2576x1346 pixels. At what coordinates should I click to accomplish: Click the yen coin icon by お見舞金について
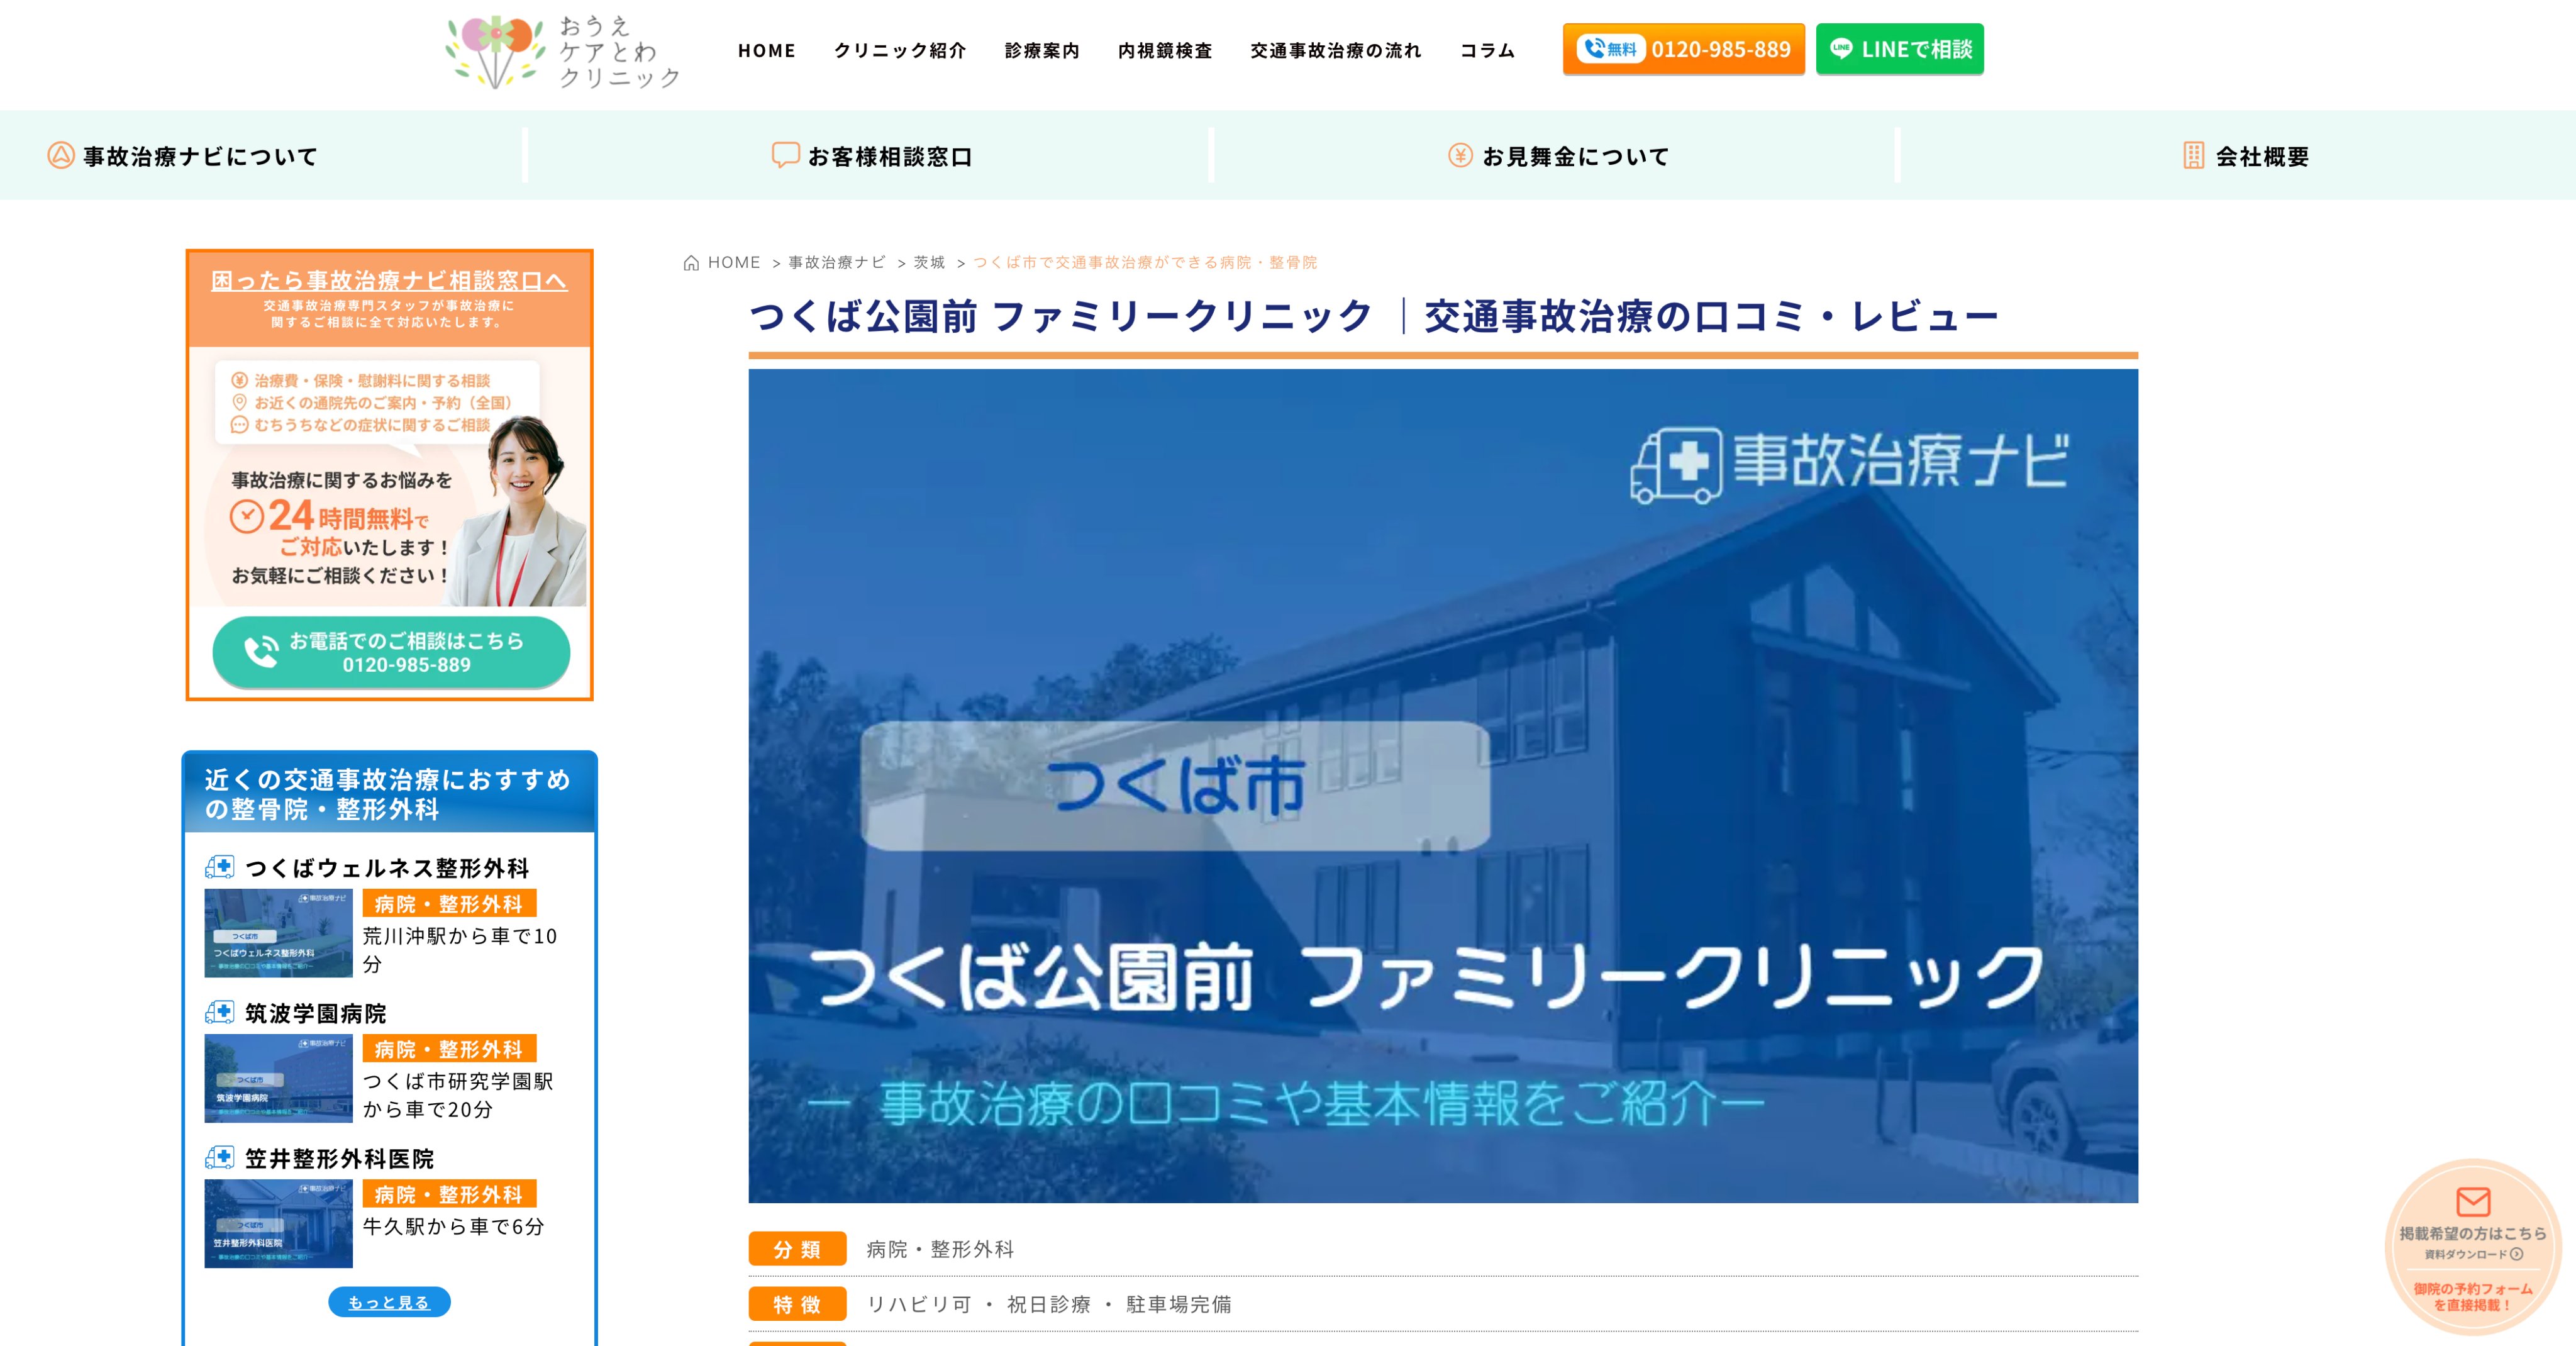coord(1460,155)
